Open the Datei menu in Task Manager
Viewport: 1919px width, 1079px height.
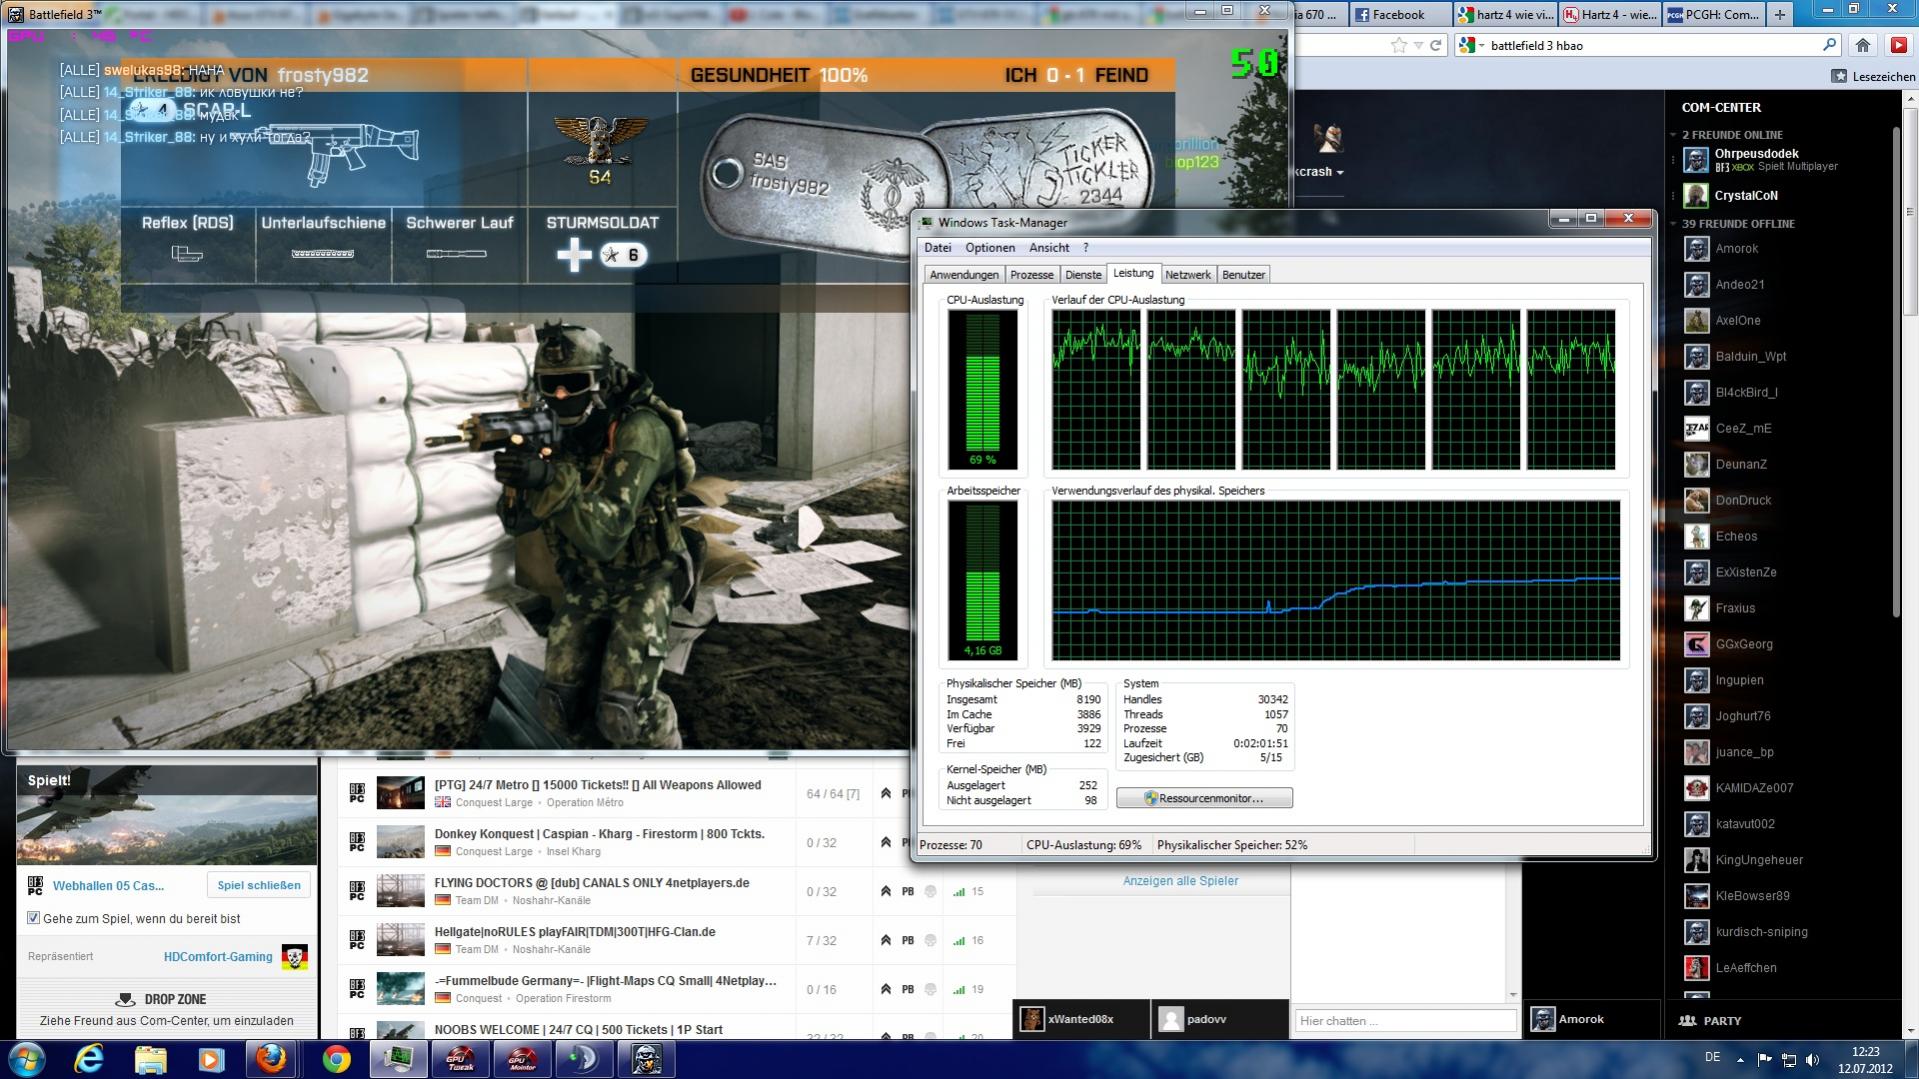[937, 248]
